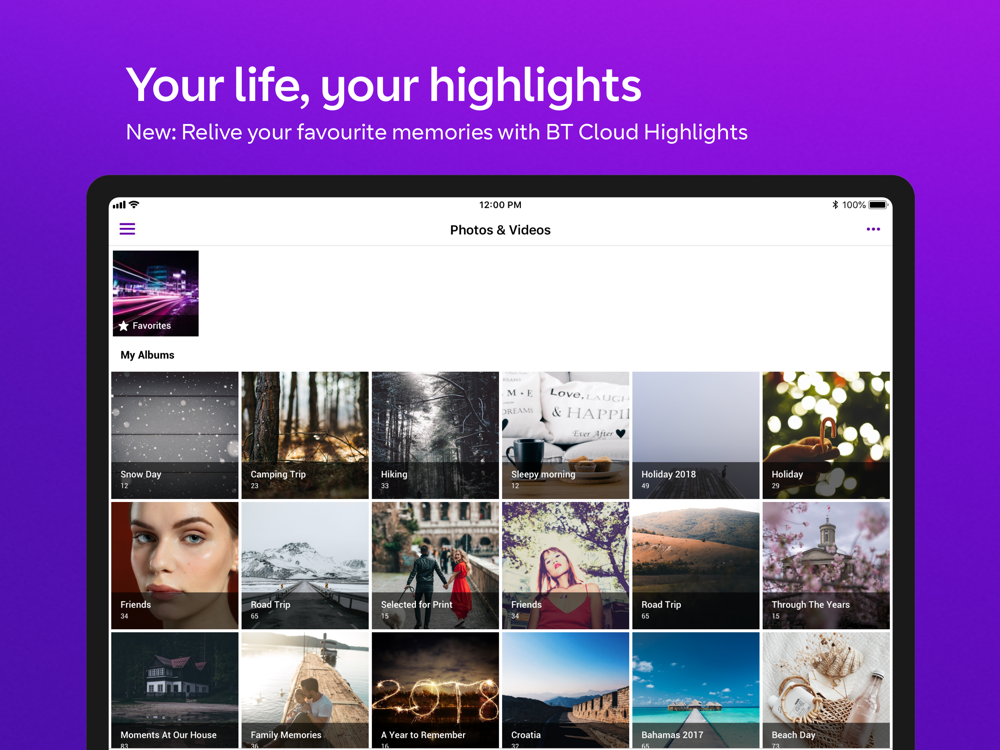Select the Photos & Videos title

click(500, 230)
